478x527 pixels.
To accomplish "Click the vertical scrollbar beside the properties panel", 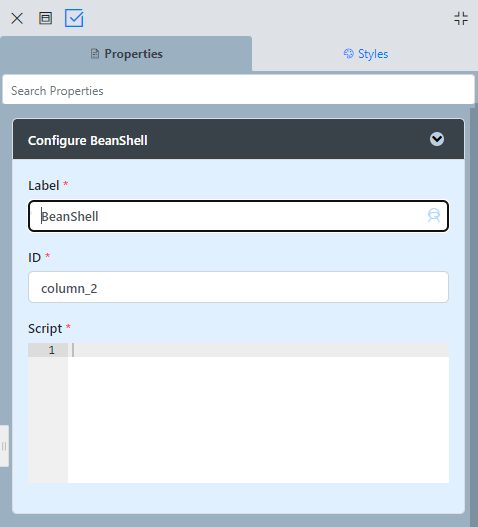I will pos(474,313).
